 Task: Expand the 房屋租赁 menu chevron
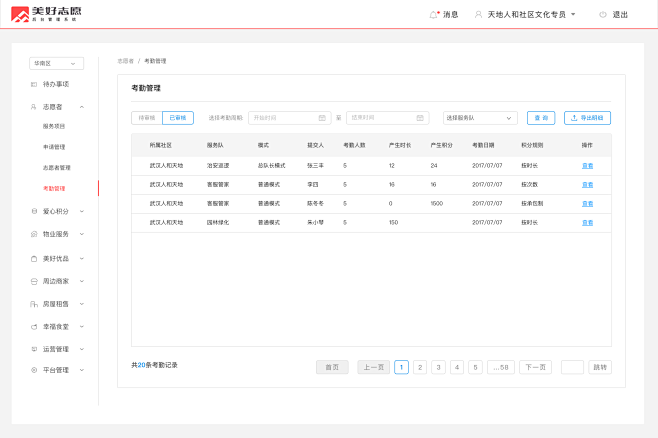pos(82,304)
